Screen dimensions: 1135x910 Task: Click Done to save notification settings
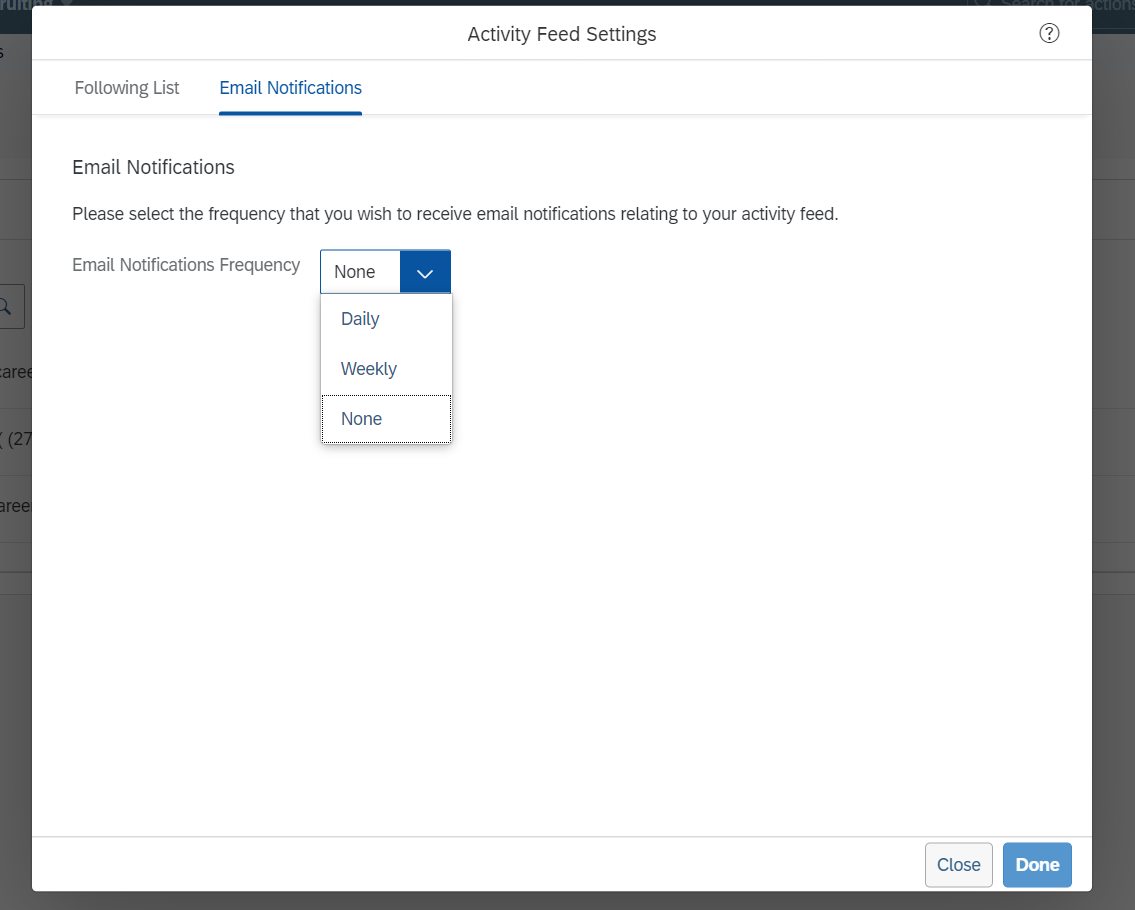1037,864
